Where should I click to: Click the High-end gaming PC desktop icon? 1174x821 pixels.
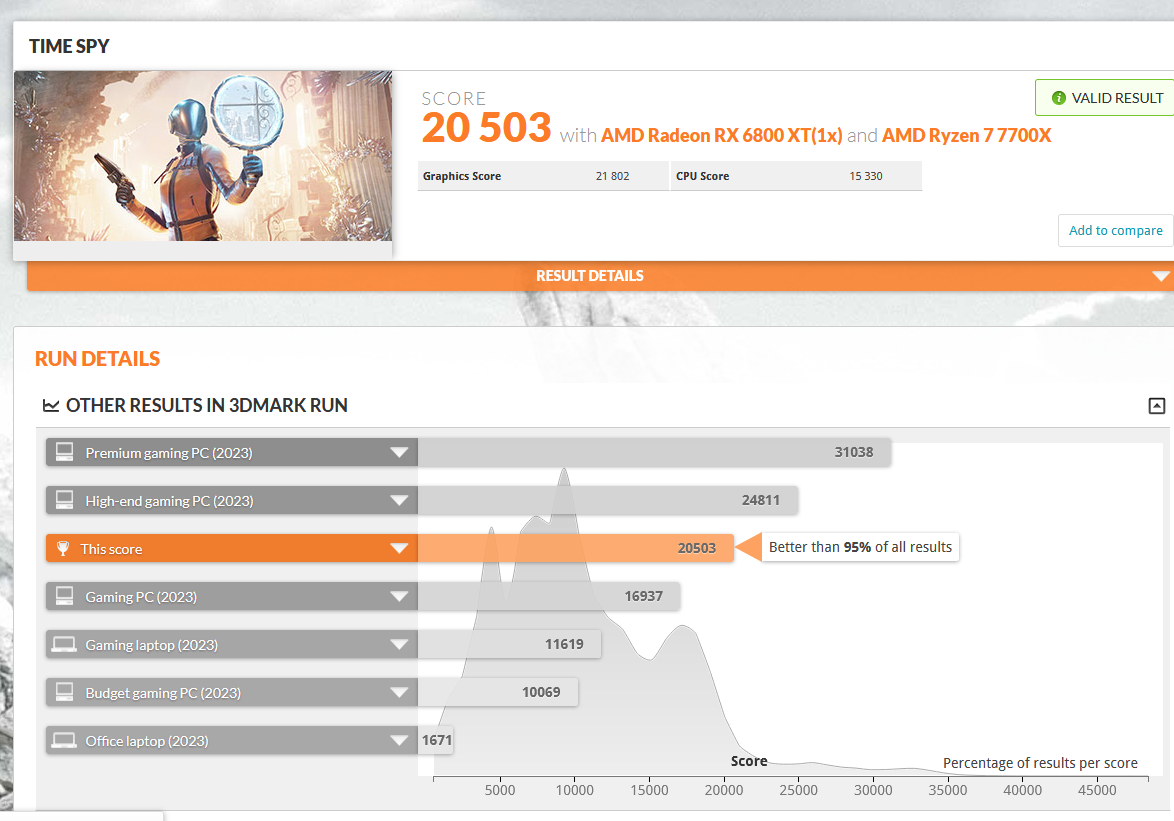[x=64, y=500]
